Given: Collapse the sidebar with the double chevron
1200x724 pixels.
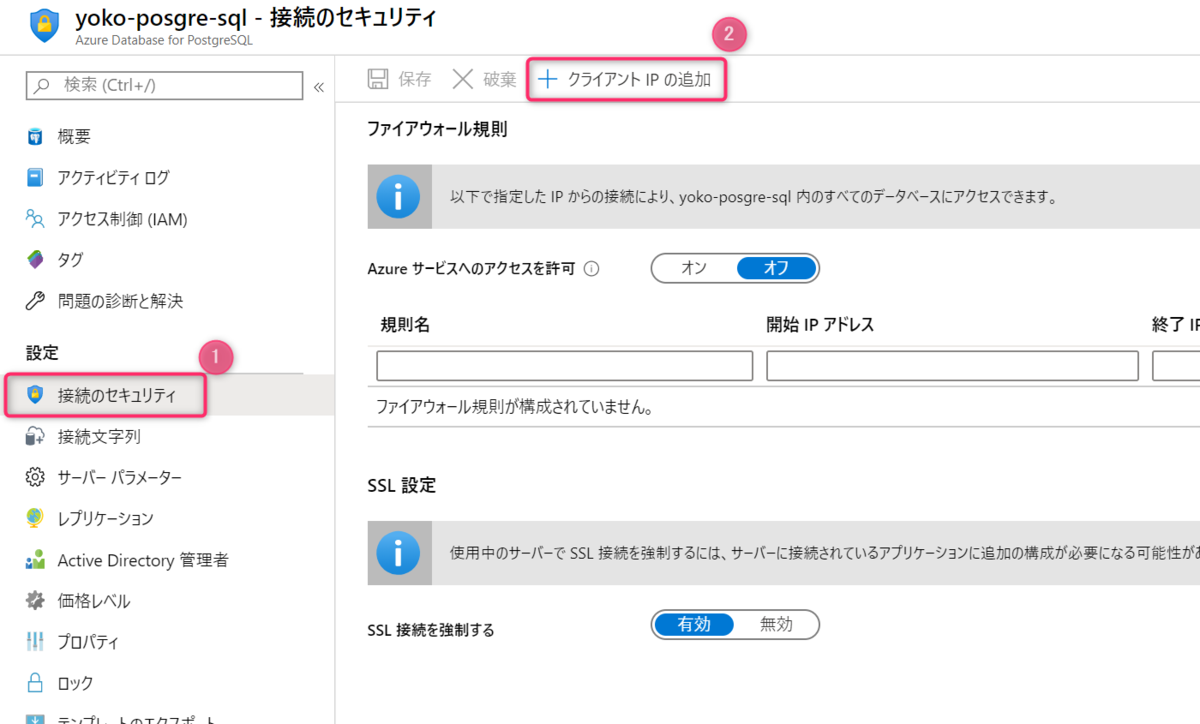Looking at the screenshot, I should click(x=319, y=87).
